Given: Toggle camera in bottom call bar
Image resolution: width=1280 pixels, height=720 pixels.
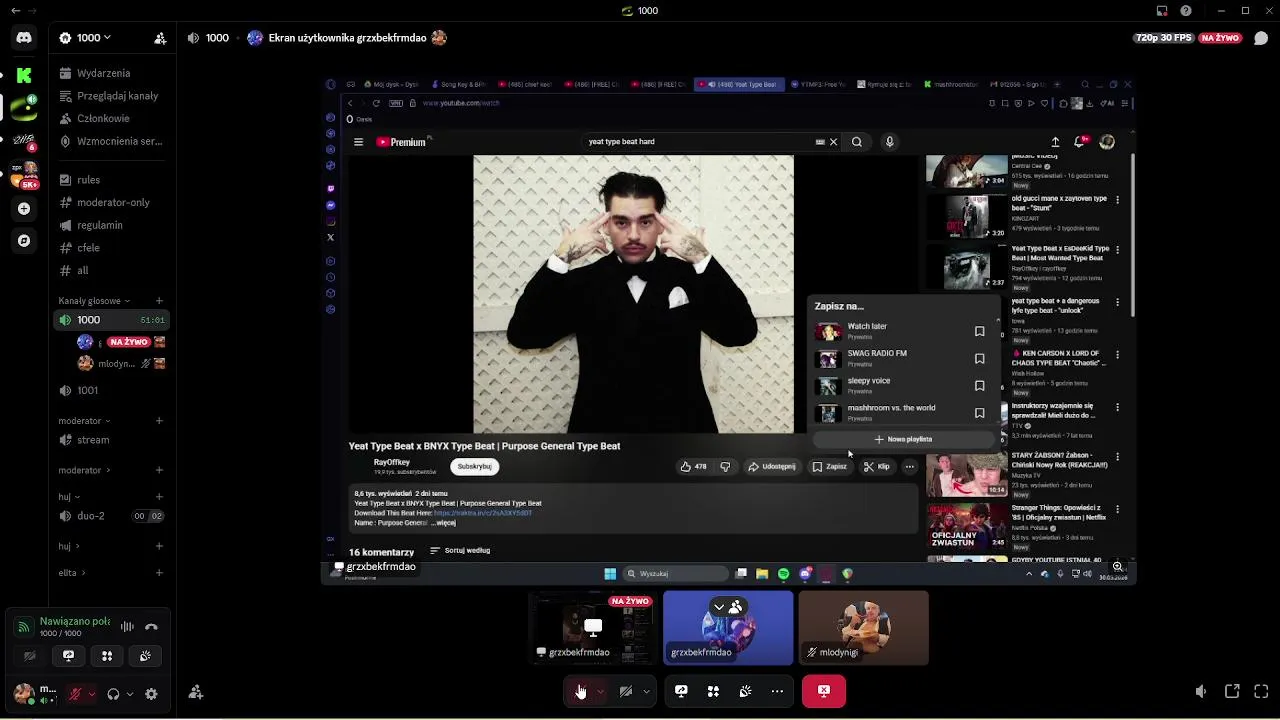Looking at the screenshot, I should click(x=626, y=691).
